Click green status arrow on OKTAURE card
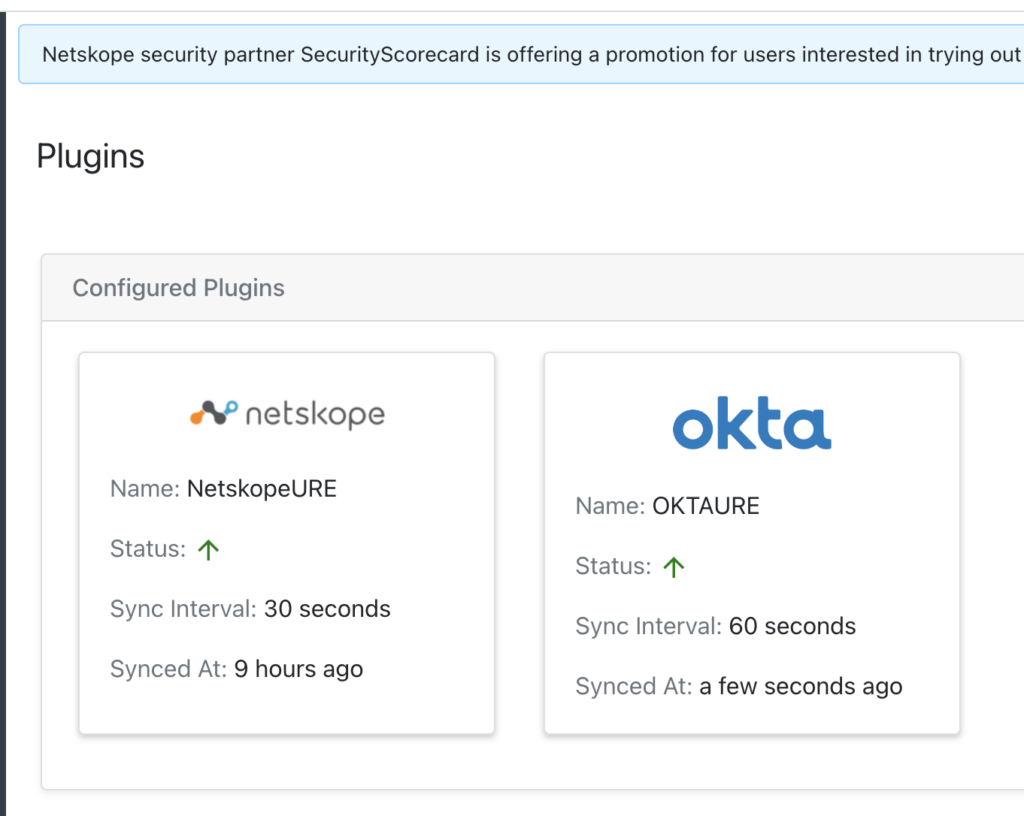This screenshot has height=816, width=1024. pos(673,567)
